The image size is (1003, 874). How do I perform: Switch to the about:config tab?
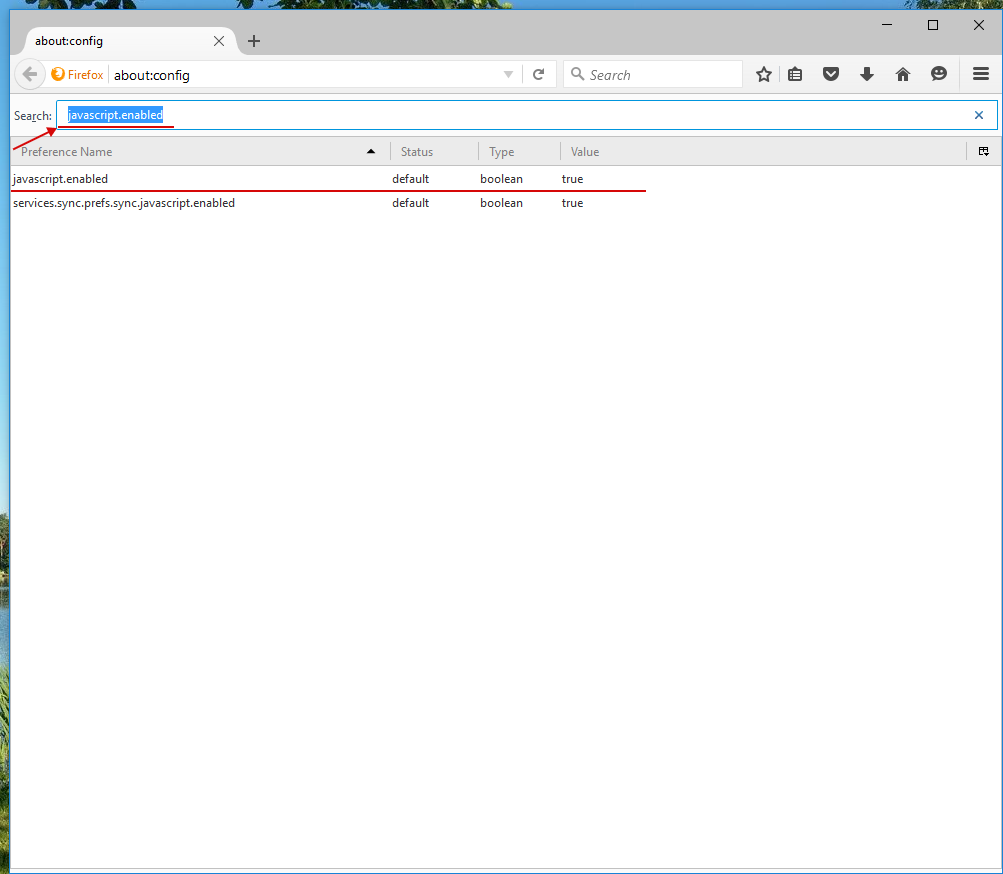pos(131,41)
